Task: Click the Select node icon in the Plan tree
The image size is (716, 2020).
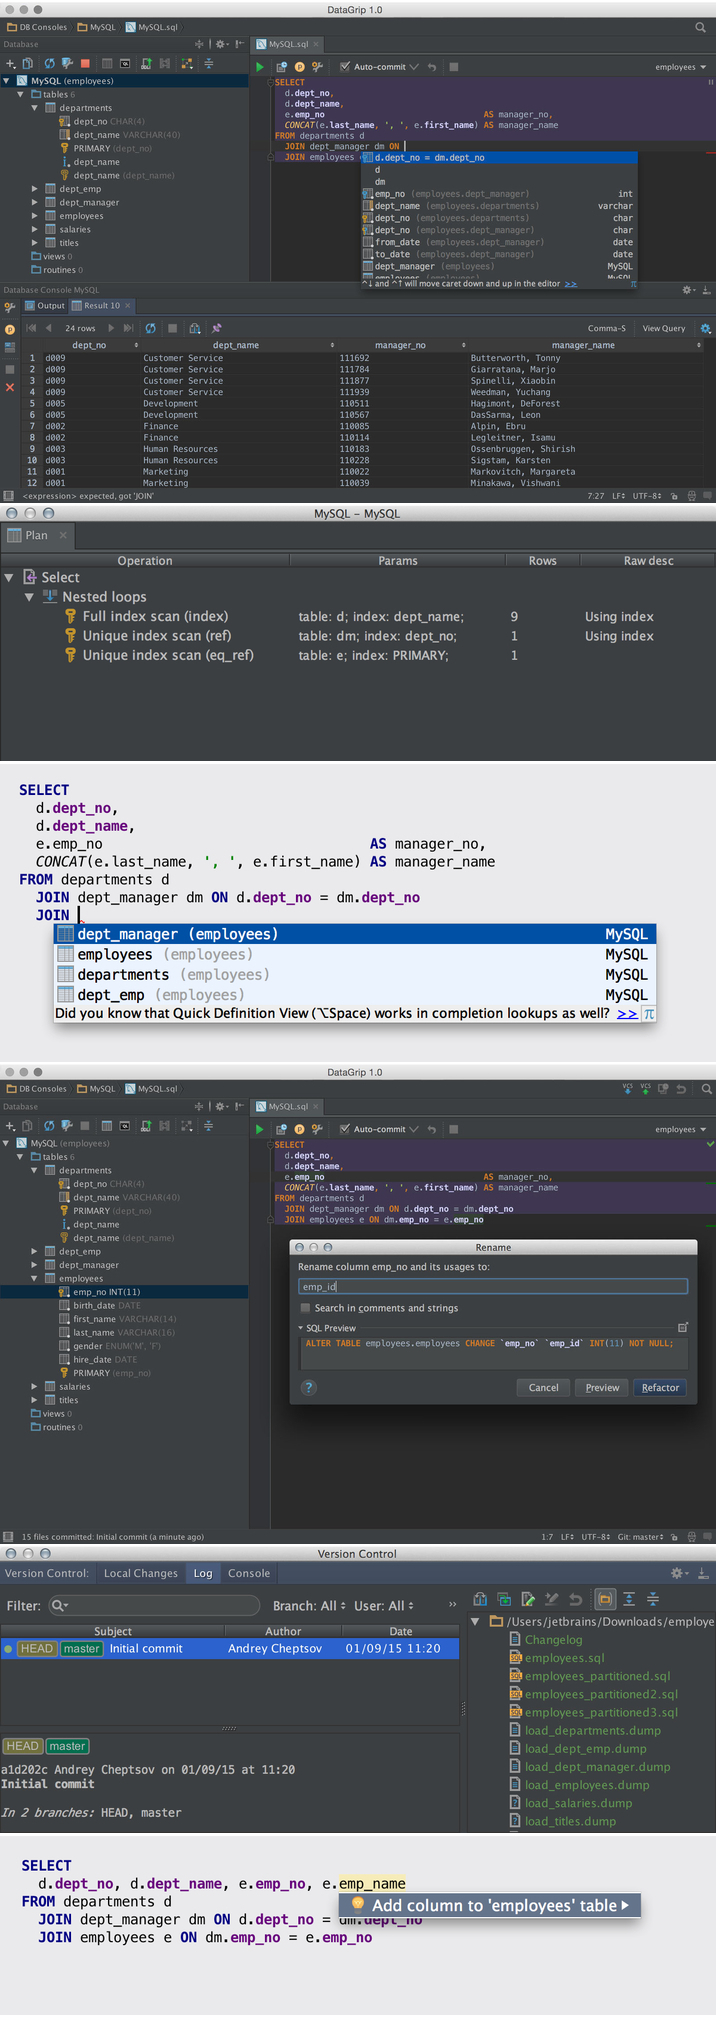Action: point(29,577)
